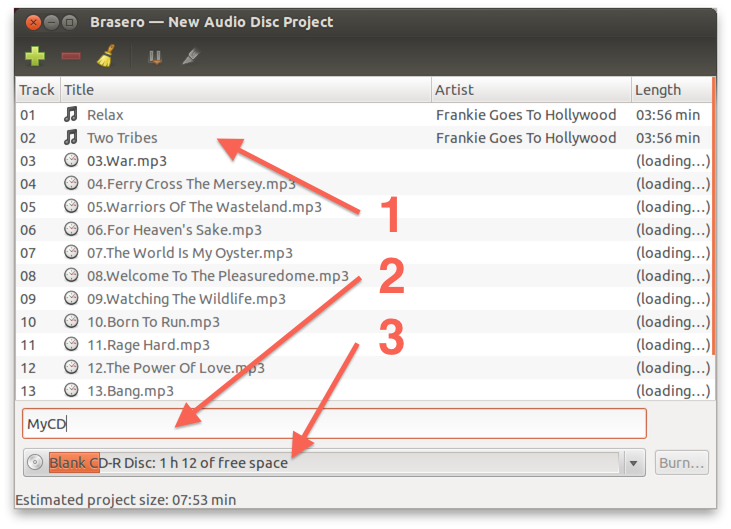Sort by the Title column header

click(245, 90)
